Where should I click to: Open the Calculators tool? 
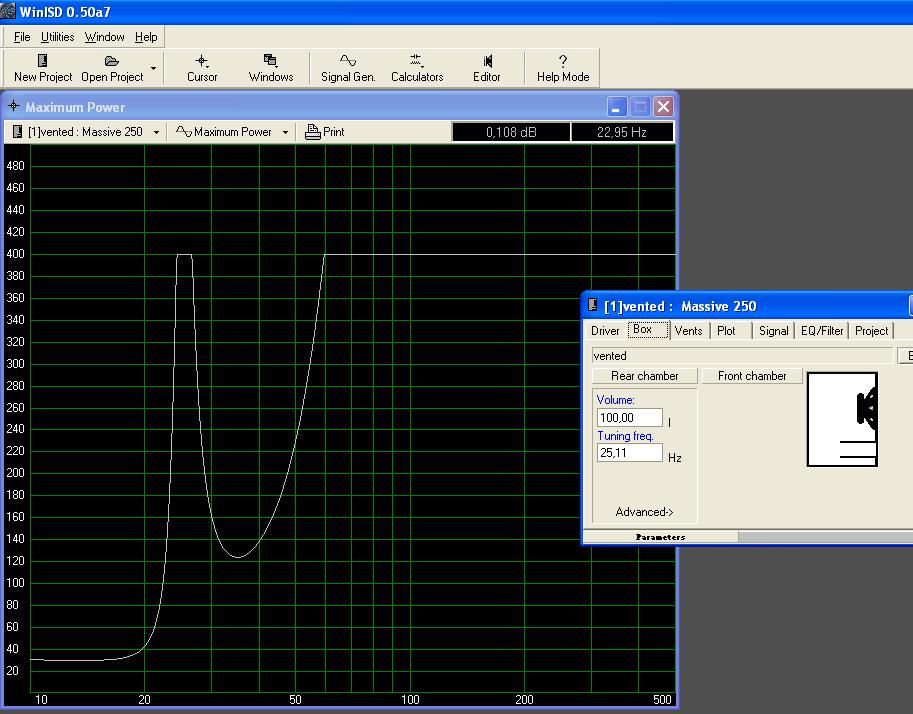417,61
